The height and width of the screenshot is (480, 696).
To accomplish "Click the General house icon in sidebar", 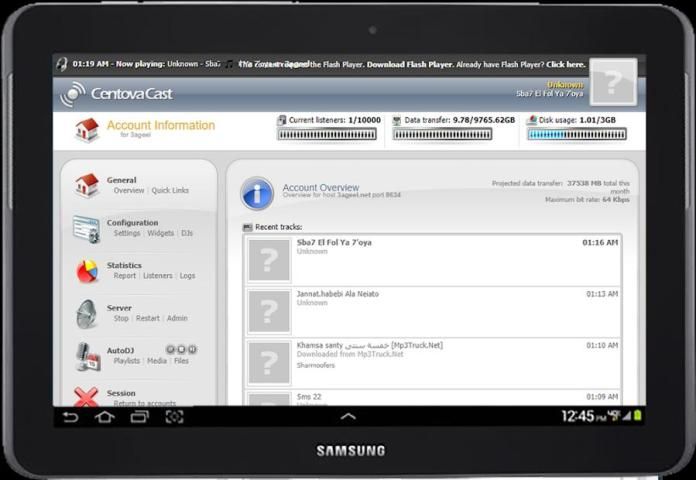I will pyautogui.click(x=87, y=185).
